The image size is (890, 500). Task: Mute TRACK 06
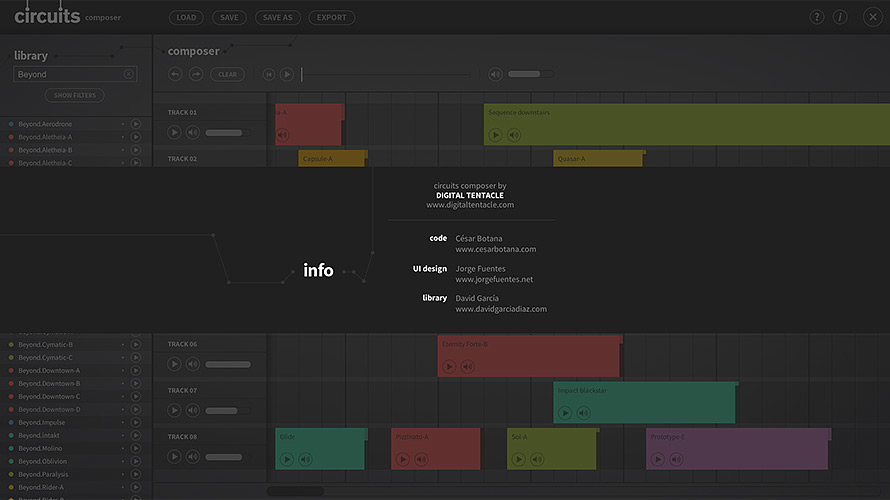coord(193,364)
